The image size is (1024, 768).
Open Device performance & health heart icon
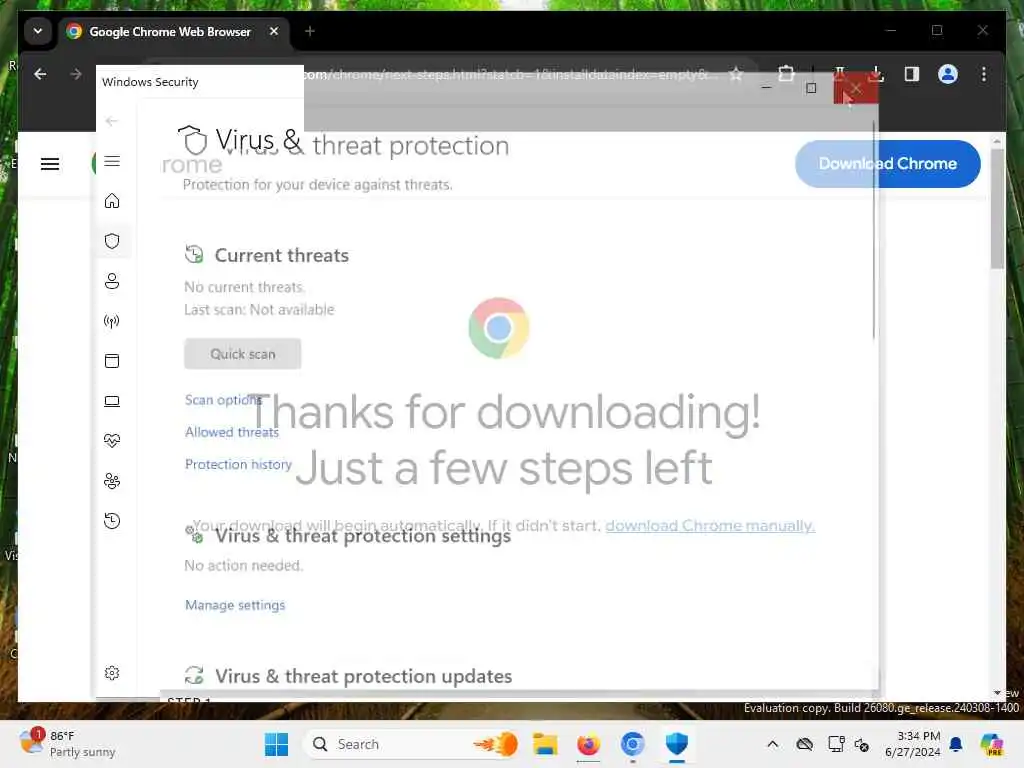tap(112, 441)
